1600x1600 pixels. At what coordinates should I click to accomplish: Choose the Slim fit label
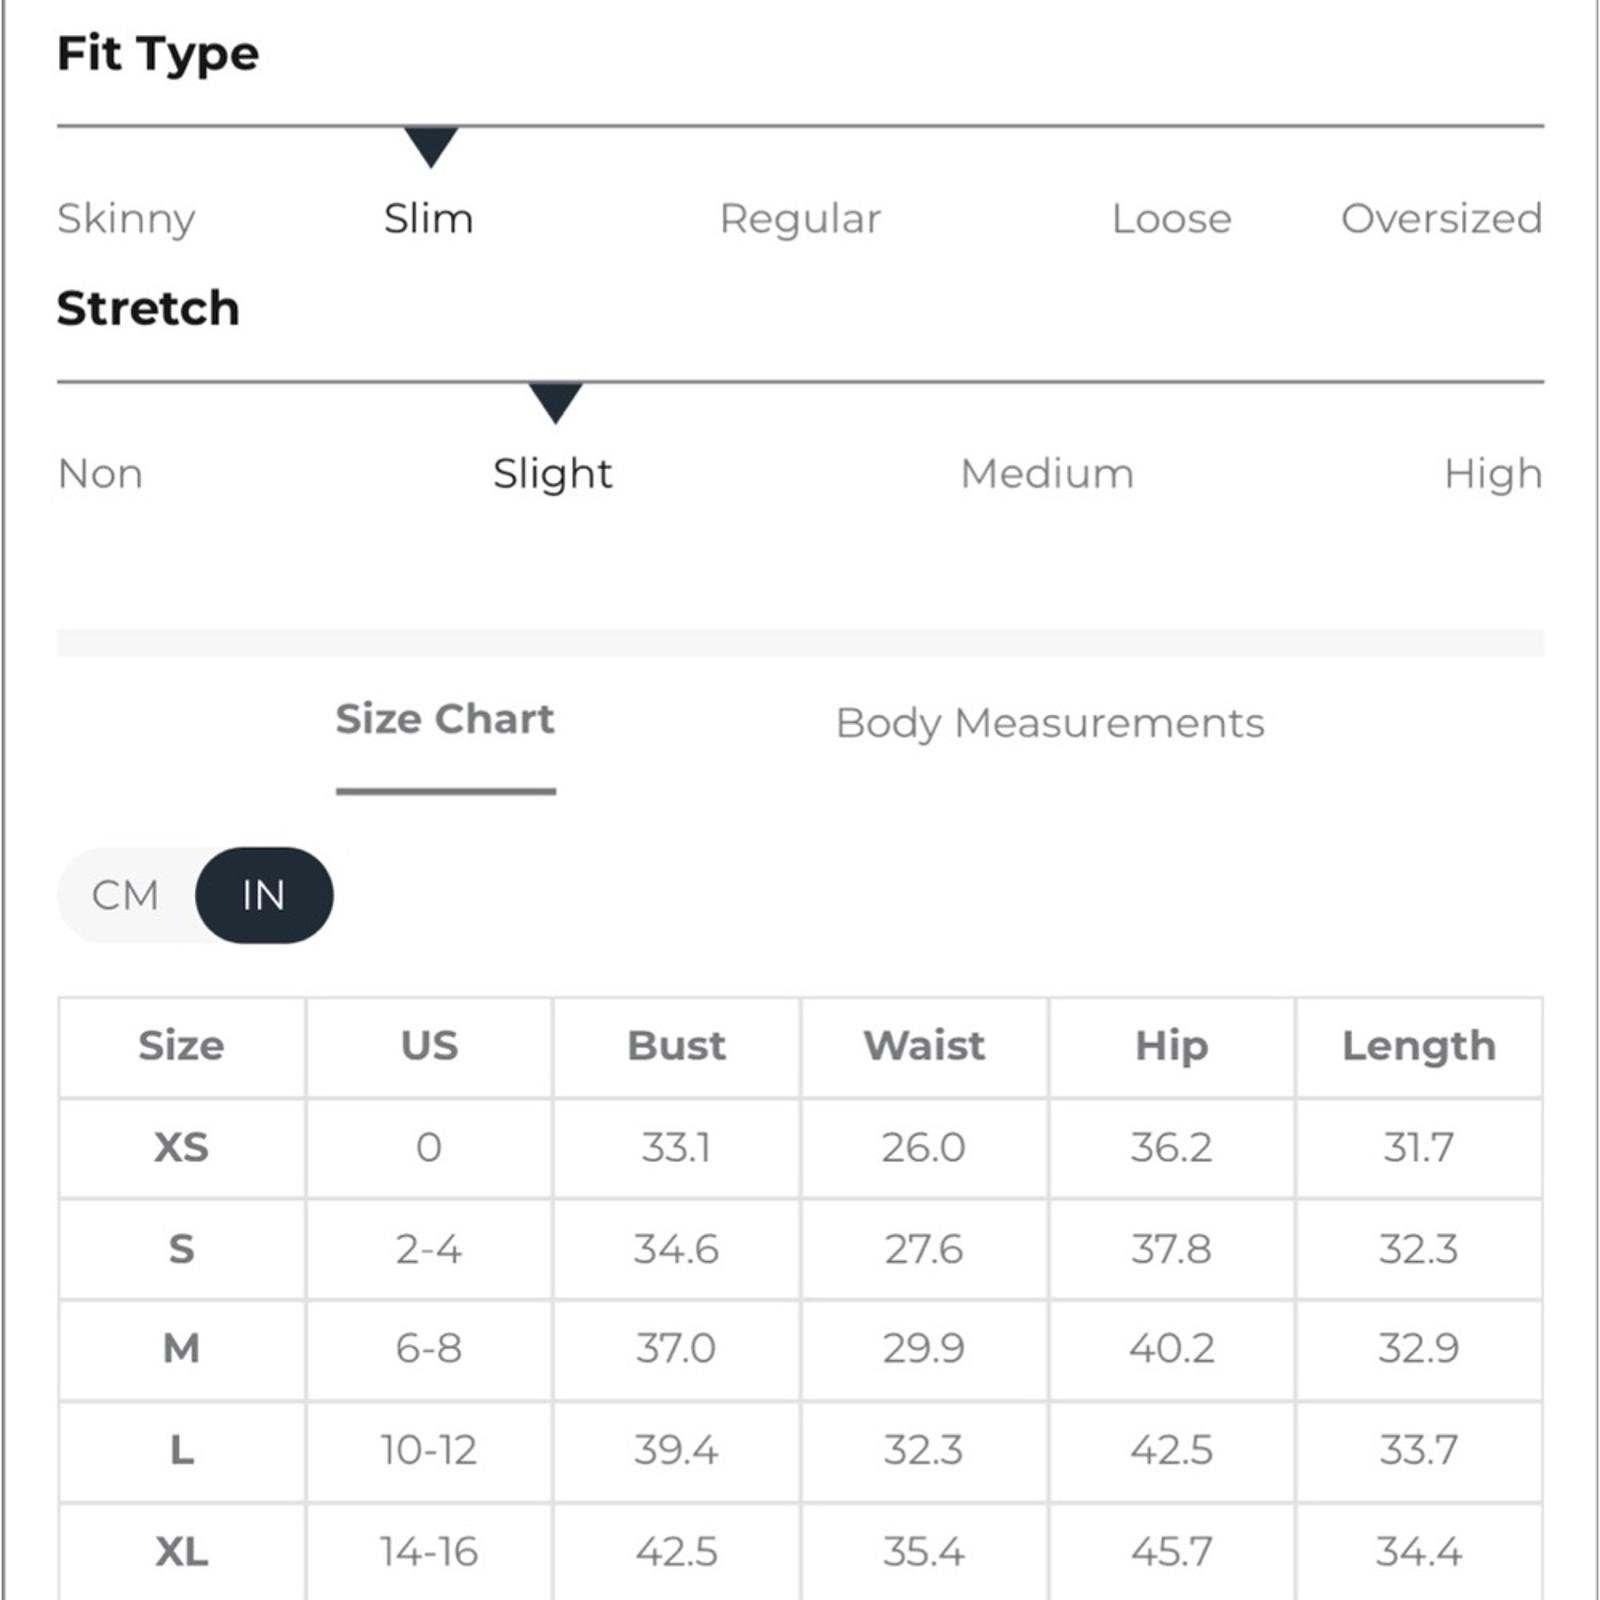pyautogui.click(x=429, y=218)
